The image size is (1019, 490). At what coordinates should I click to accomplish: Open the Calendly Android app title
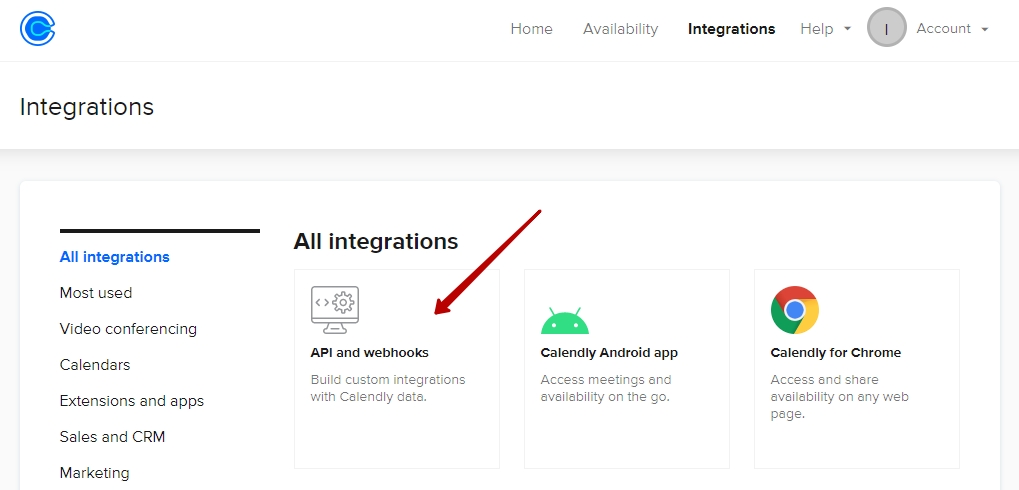[609, 353]
